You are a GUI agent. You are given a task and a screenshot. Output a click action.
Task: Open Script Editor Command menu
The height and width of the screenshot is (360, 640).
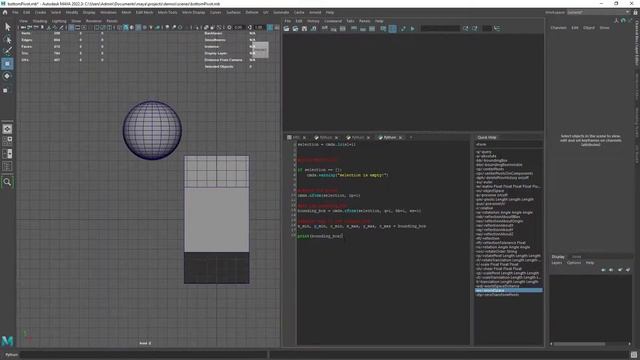click(x=333, y=21)
